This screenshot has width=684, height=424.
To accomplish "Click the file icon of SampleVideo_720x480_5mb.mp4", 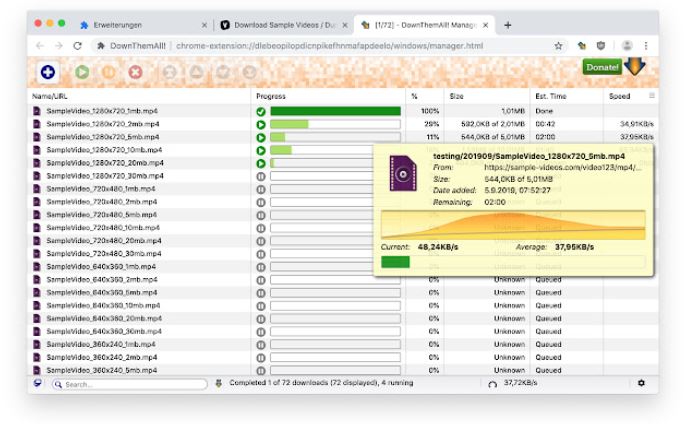I will click(x=37, y=215).
